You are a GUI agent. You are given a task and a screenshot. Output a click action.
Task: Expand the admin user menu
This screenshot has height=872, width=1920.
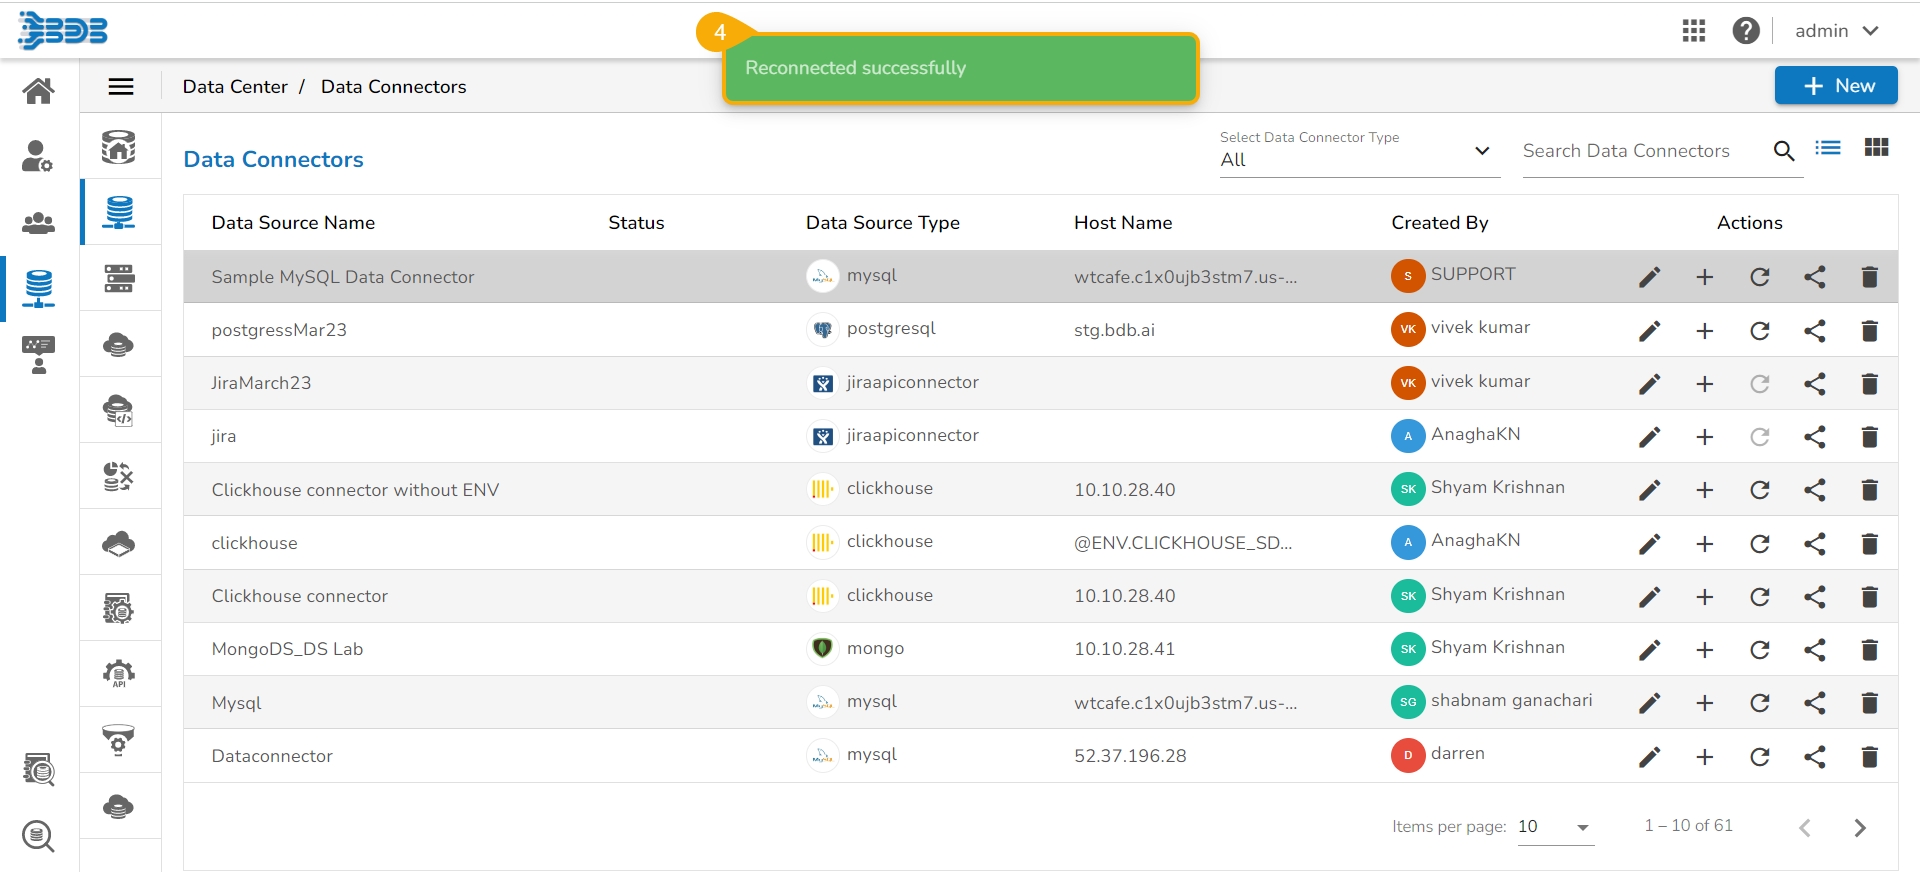pos(1836,31)
